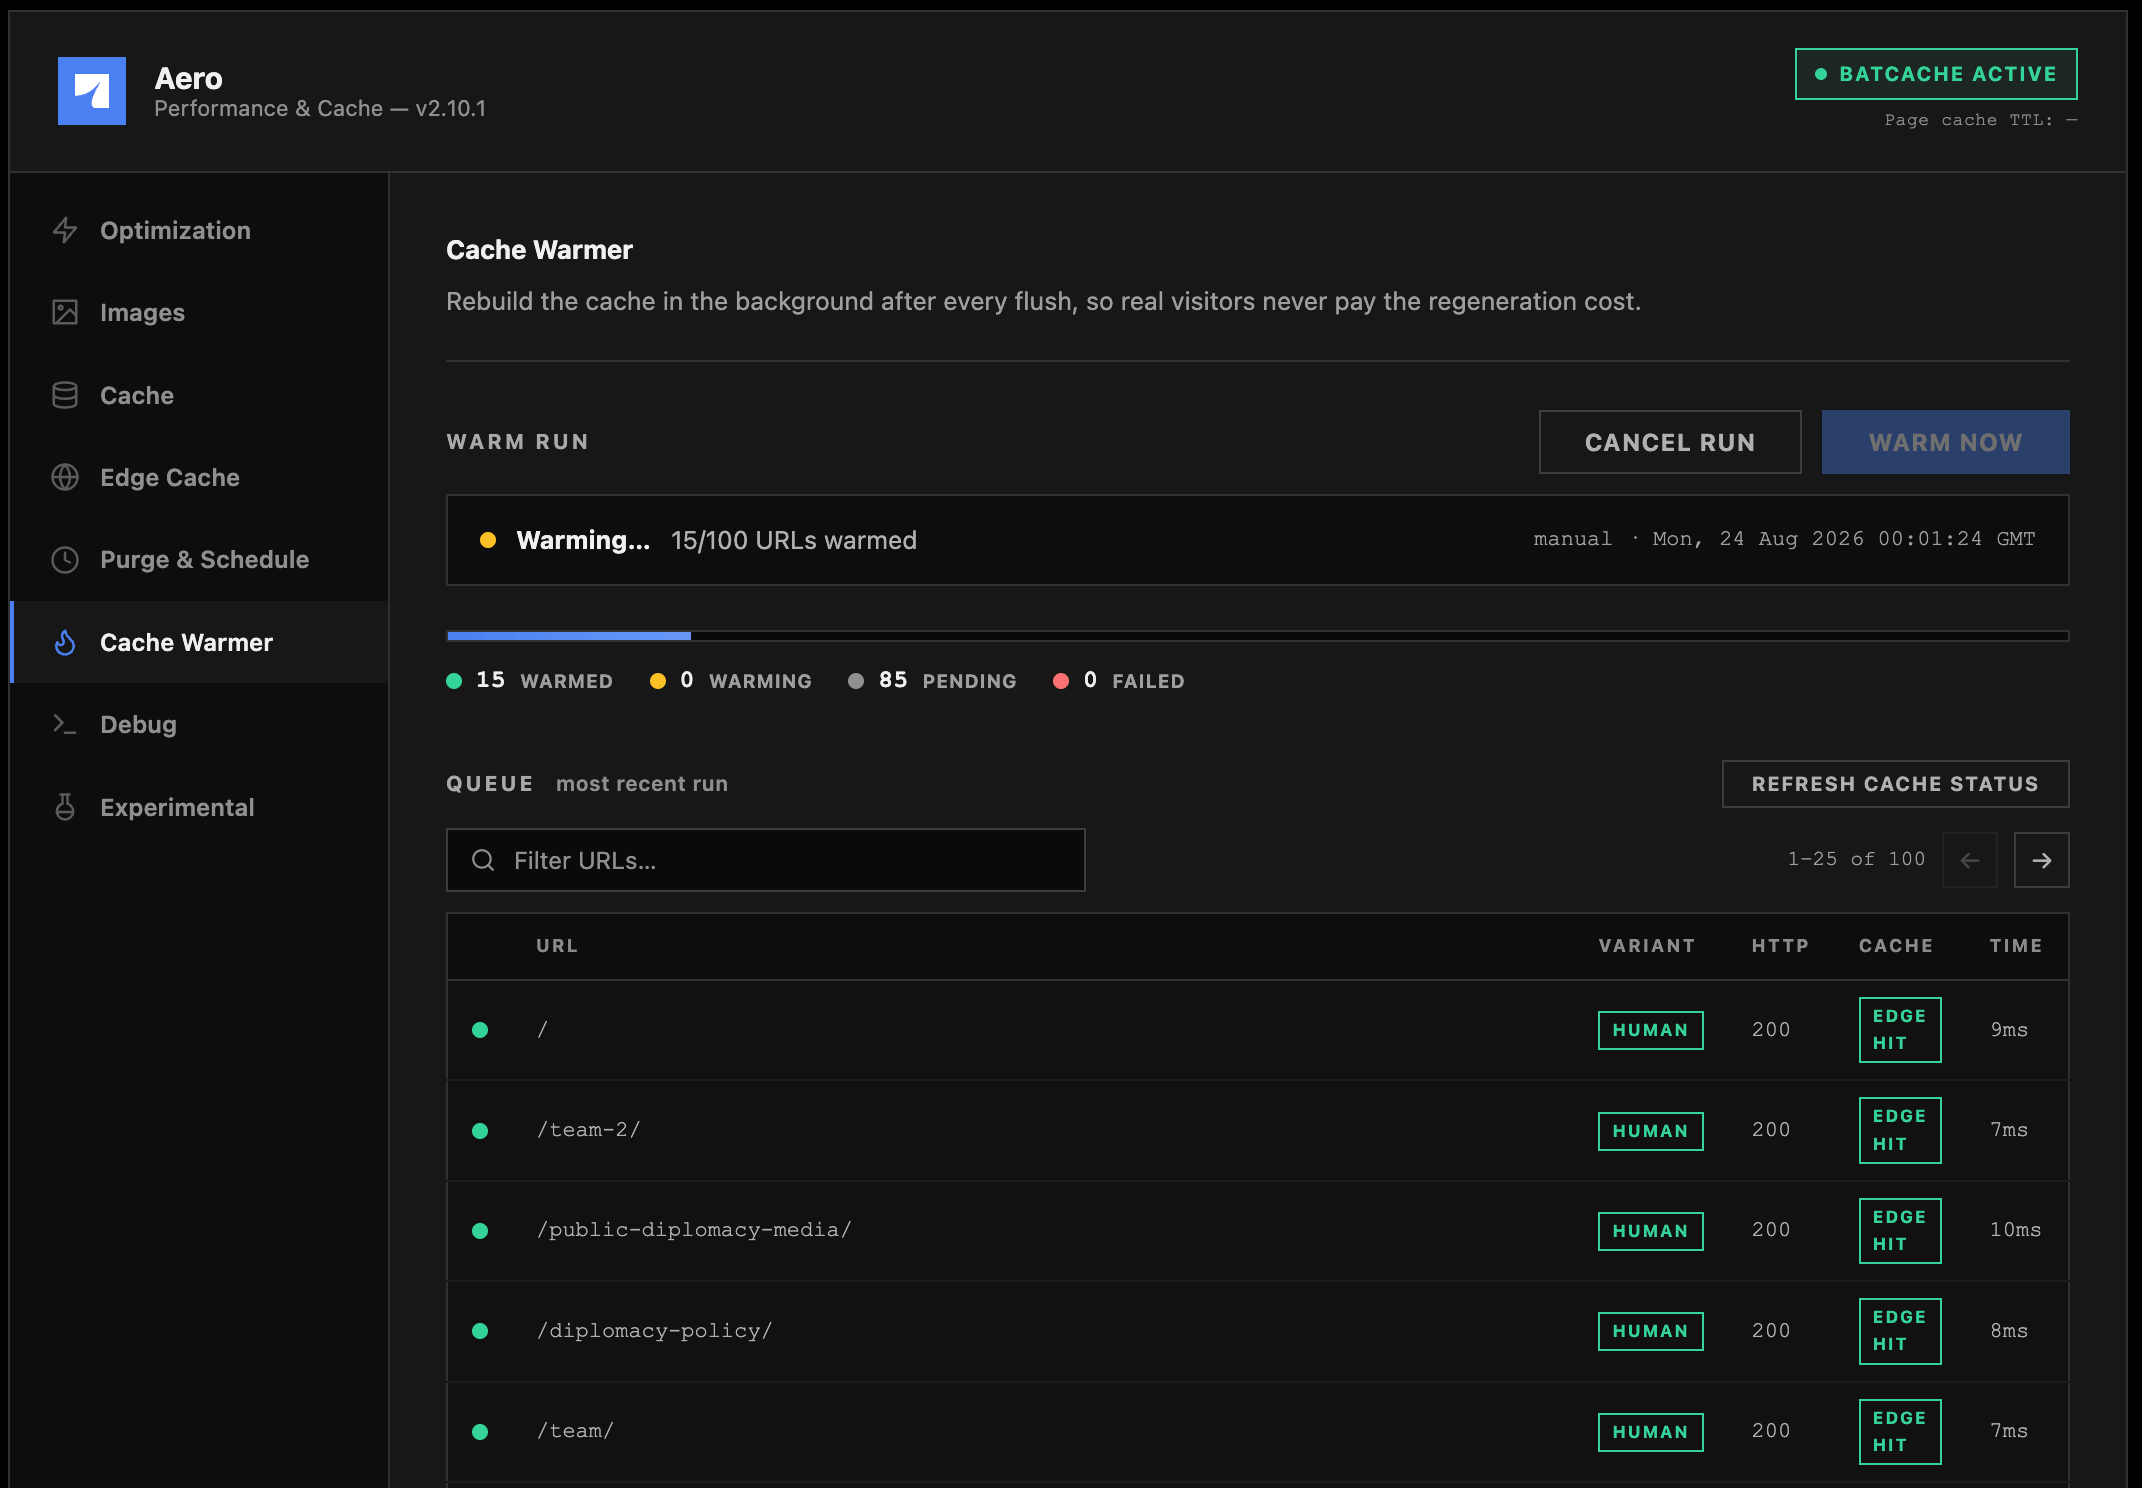Click the 15 WARMED status count

pos(530,680)
